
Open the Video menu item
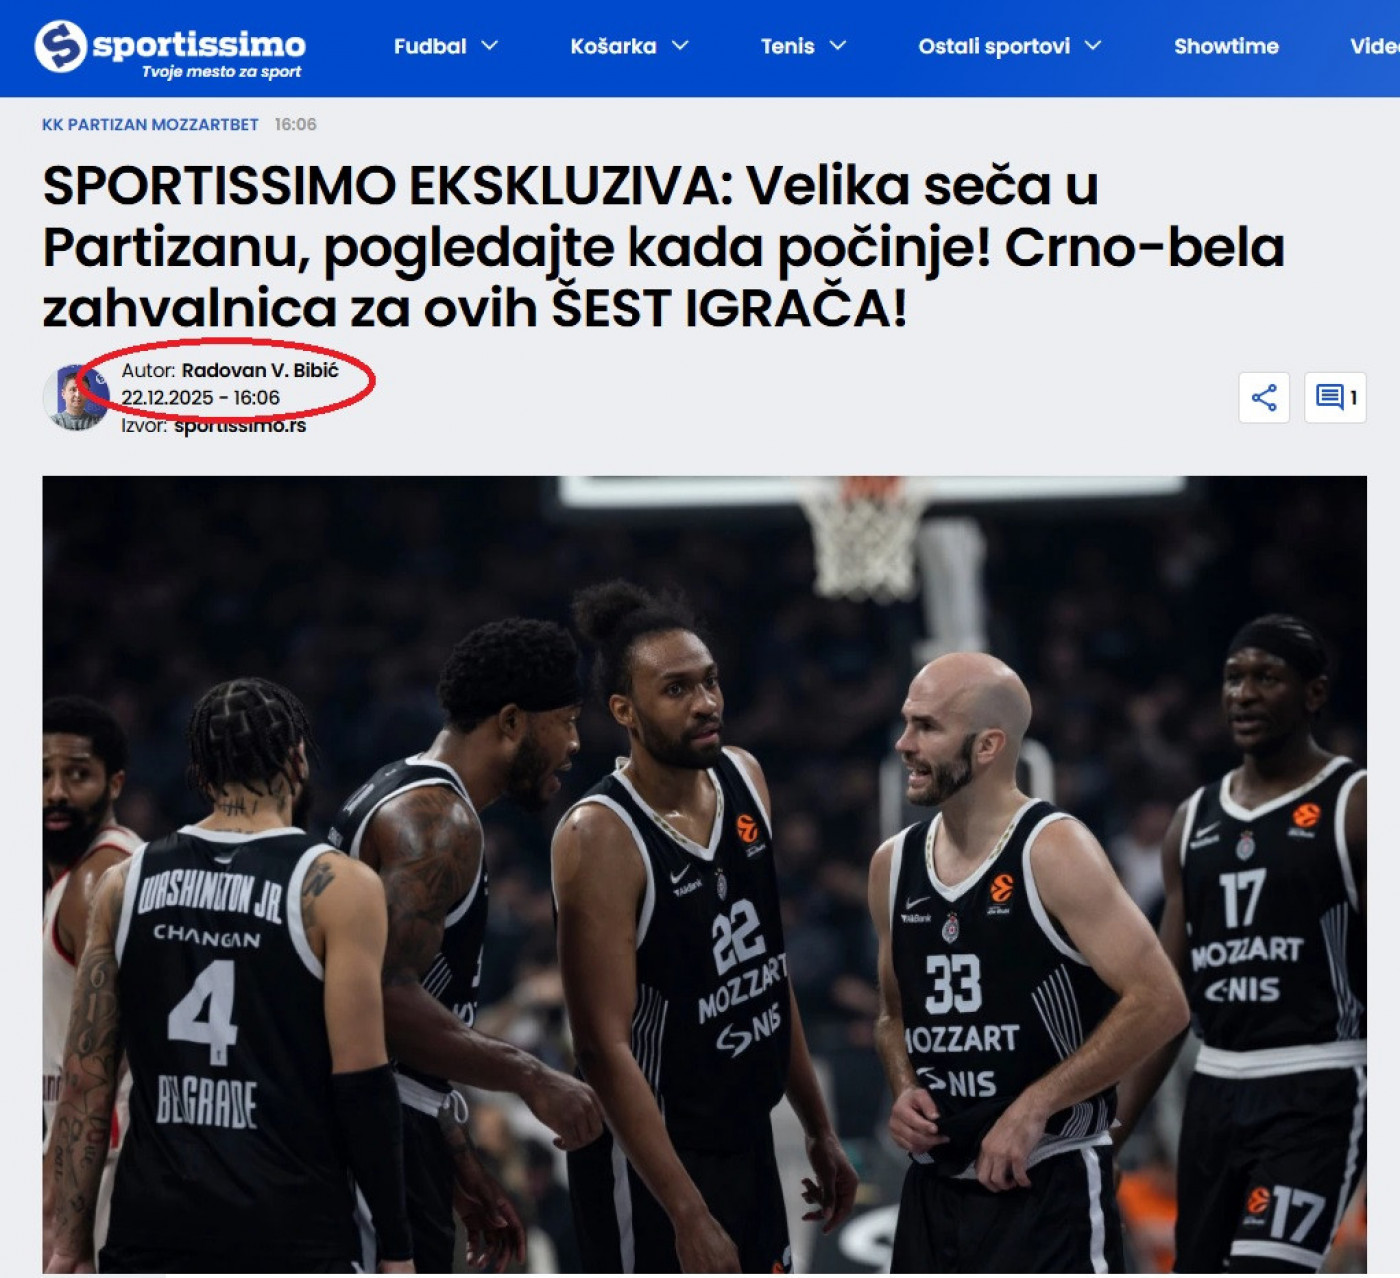pos(1374,46)
